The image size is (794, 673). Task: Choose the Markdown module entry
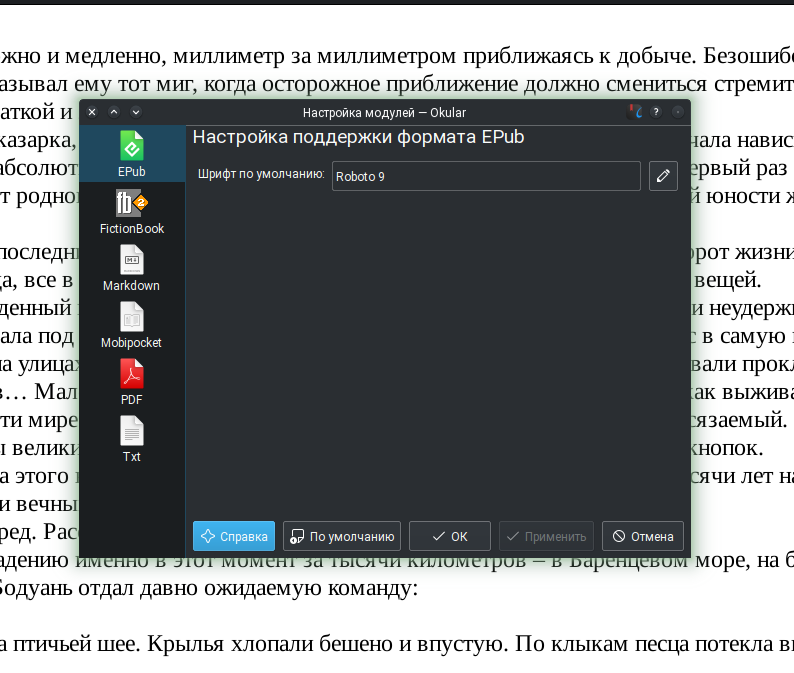tap(132, 268)
